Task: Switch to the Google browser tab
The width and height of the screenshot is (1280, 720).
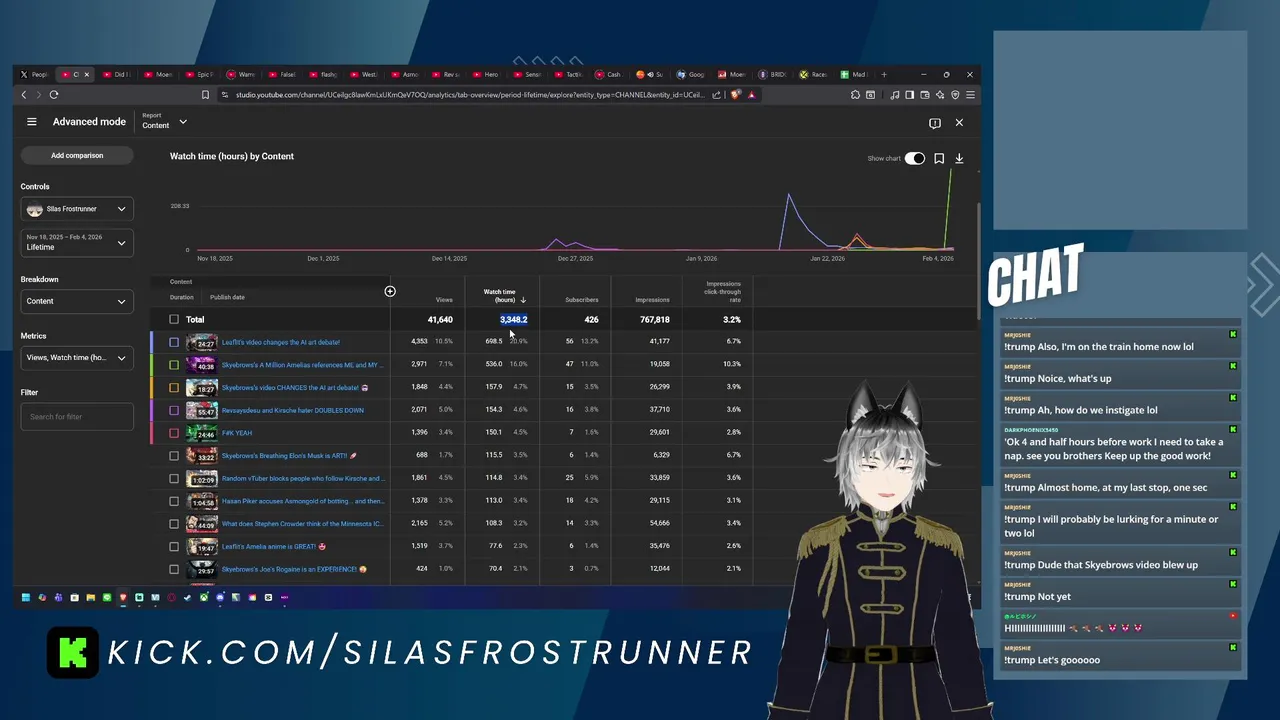Action: click(691, 74)
